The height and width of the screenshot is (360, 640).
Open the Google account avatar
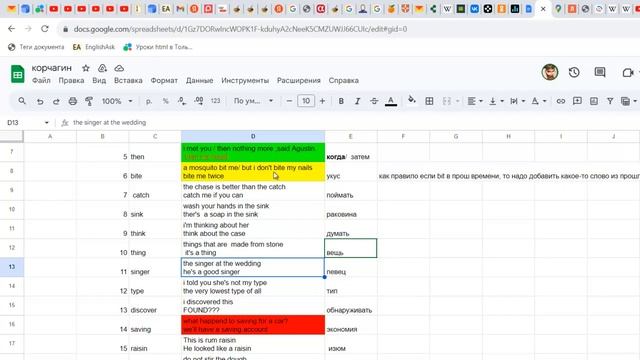tap(550, 72)
